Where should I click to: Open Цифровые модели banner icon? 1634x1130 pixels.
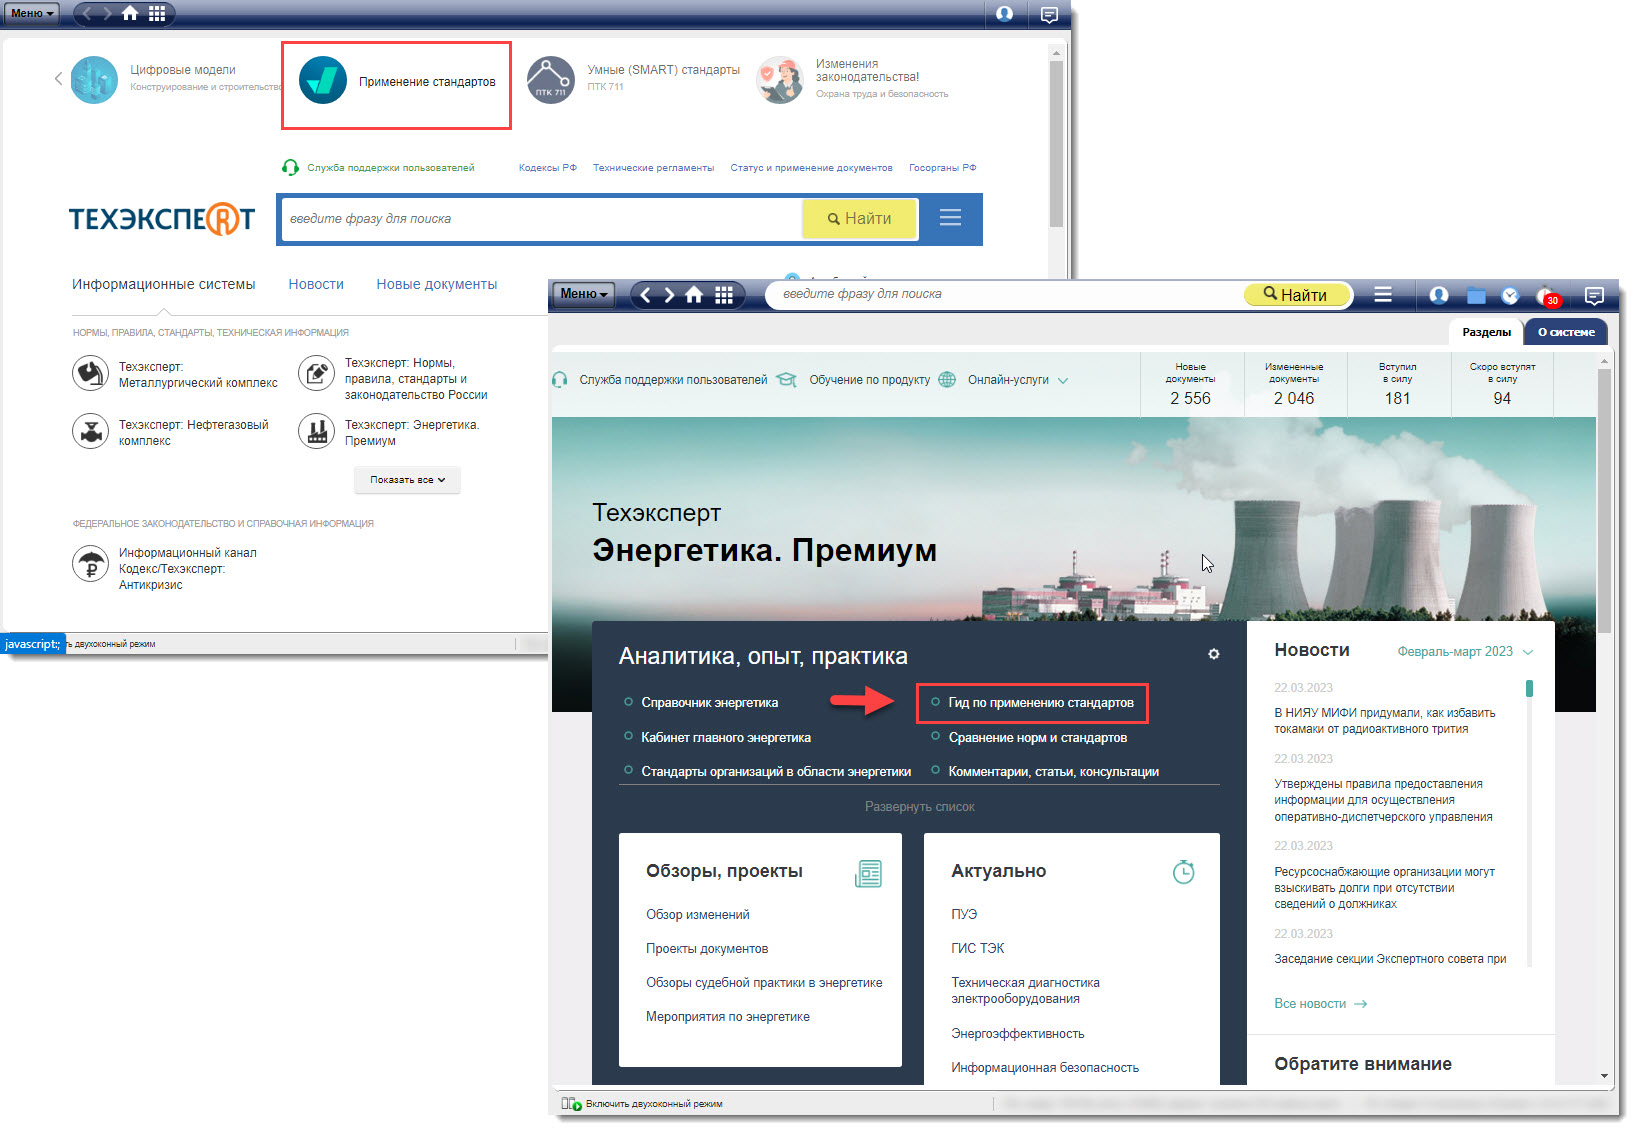click(94, 80)
